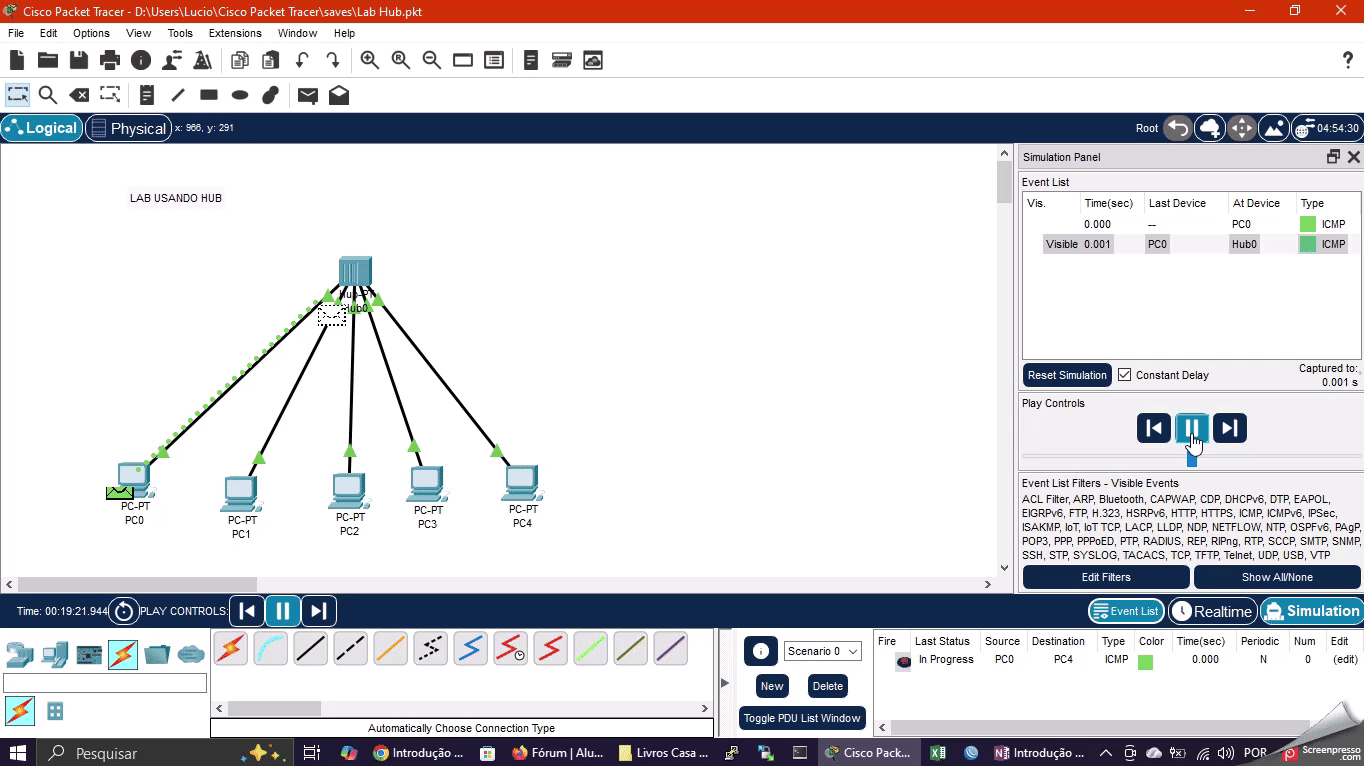Screen dimensions: 1364x766
Task: Click the ICMP color swatch for Hub0 event
Action: pyautogui.click(x=1307, y=244)
